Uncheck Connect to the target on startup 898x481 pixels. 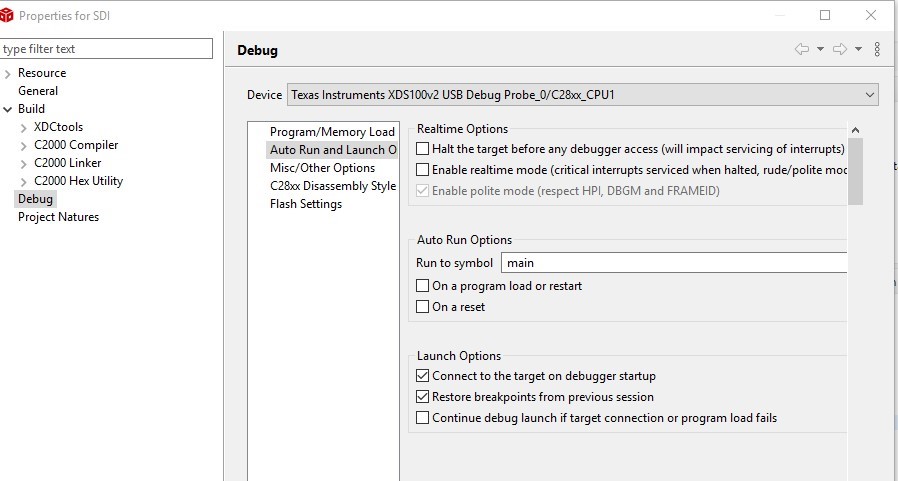(x=422, y=376)
